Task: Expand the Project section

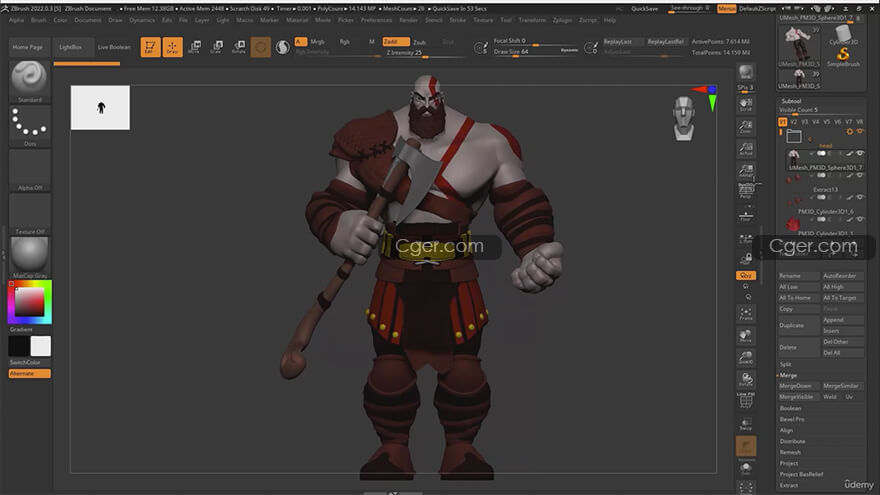Action: (789, 464)
